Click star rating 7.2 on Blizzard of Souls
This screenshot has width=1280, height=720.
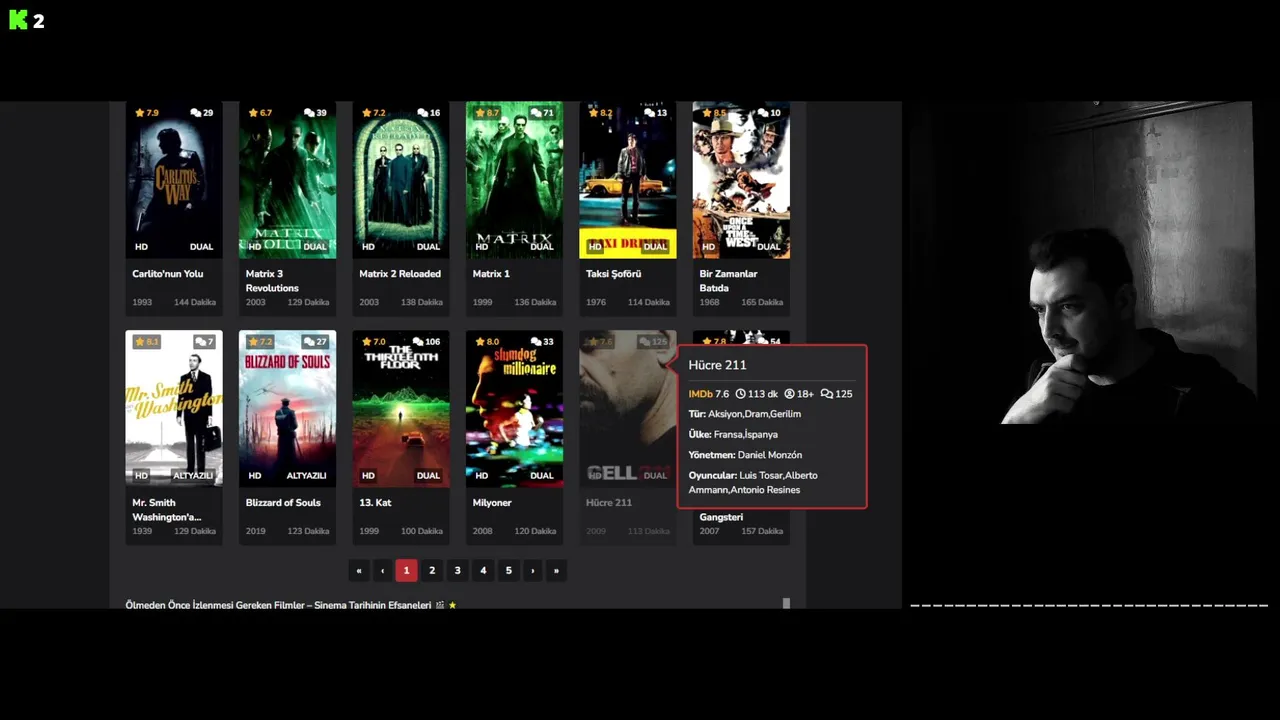click(x=260, y=342)
